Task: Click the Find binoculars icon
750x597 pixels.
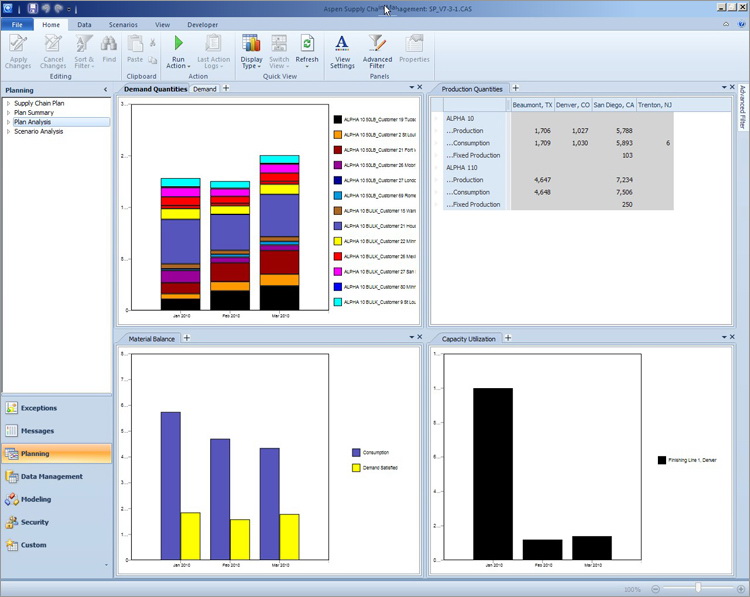Action: (x=109, y=44)
